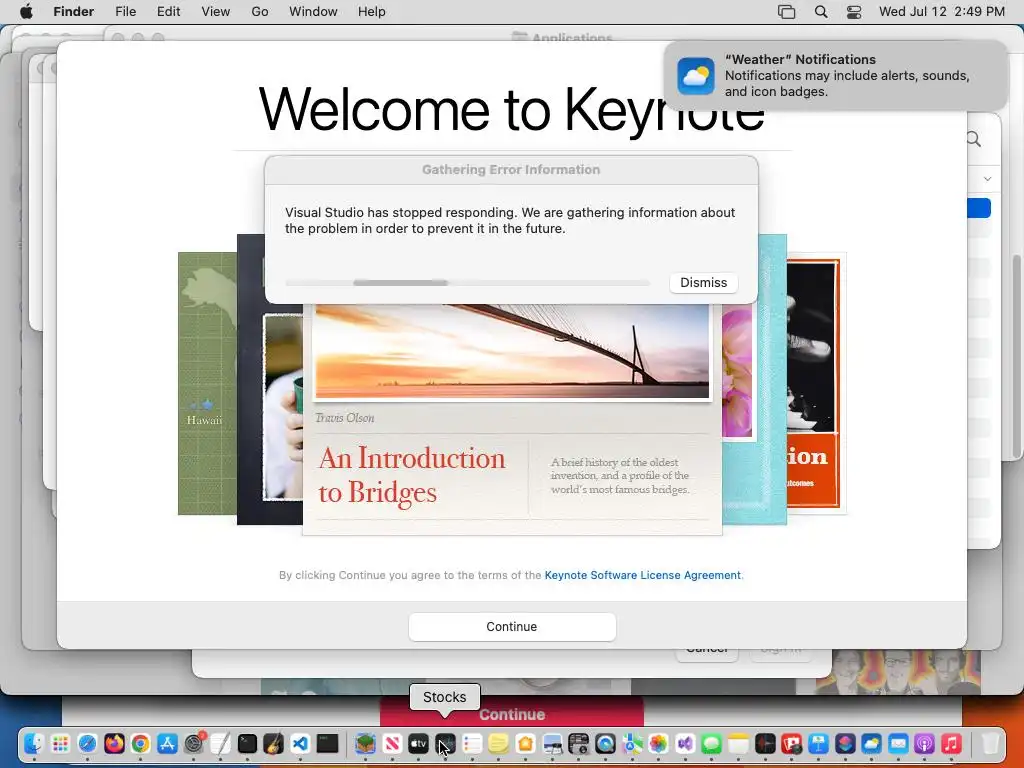Click the Stage Manager menu bar icon
Viewport: 1024px width, 768px height.
click(x=786, y=12)
